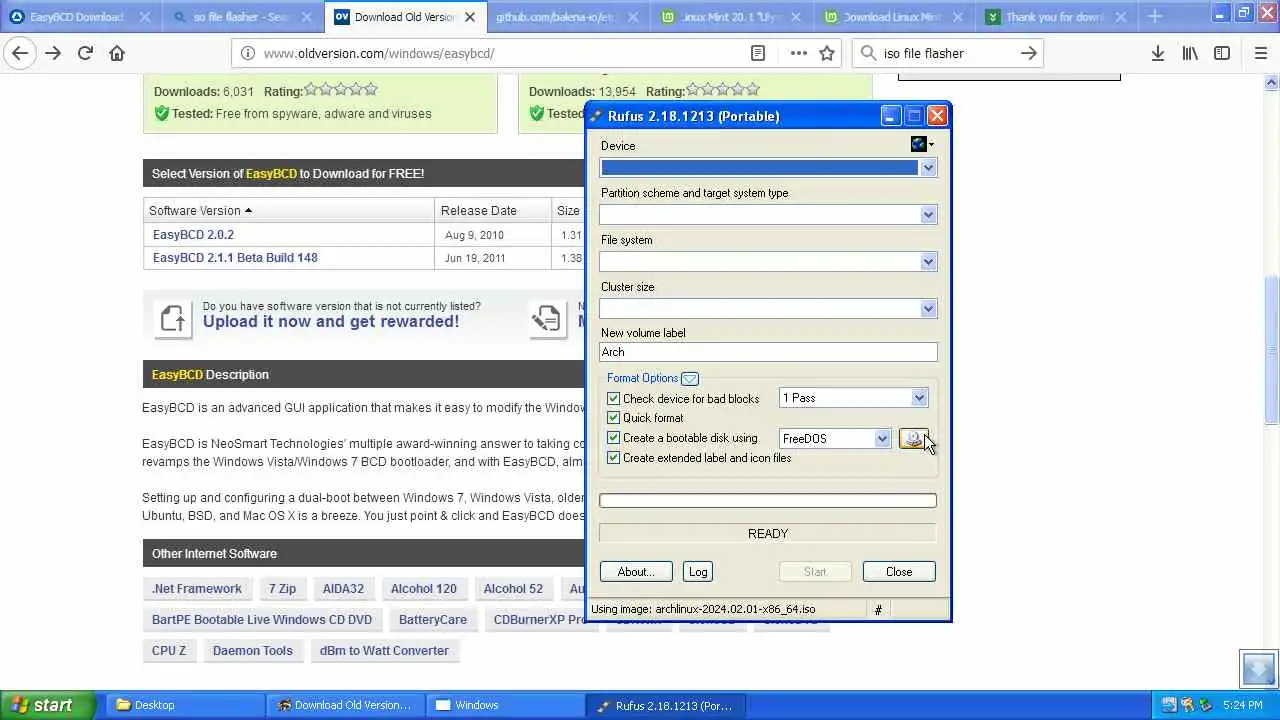1280x720 pixels.
Task: Open Rufus language globe icon menu
Action: 922,145
